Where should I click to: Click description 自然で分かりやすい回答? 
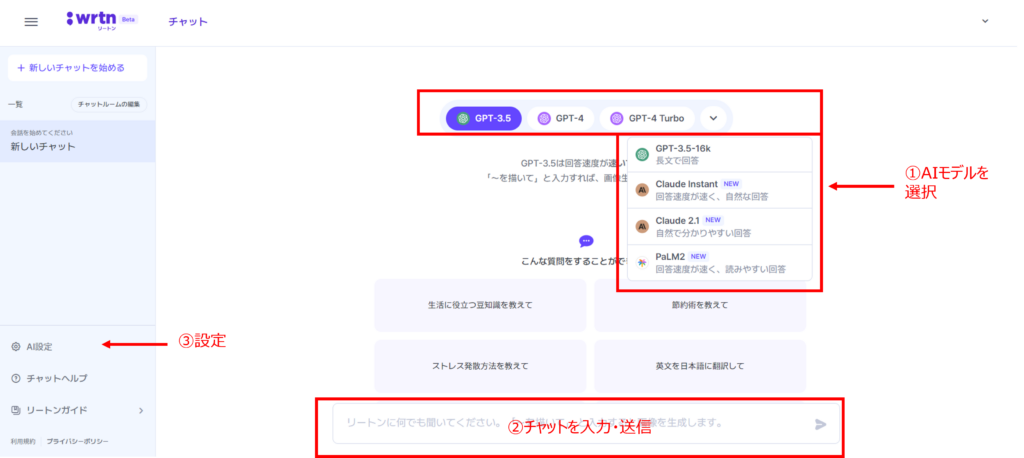[x=703, y=233]
